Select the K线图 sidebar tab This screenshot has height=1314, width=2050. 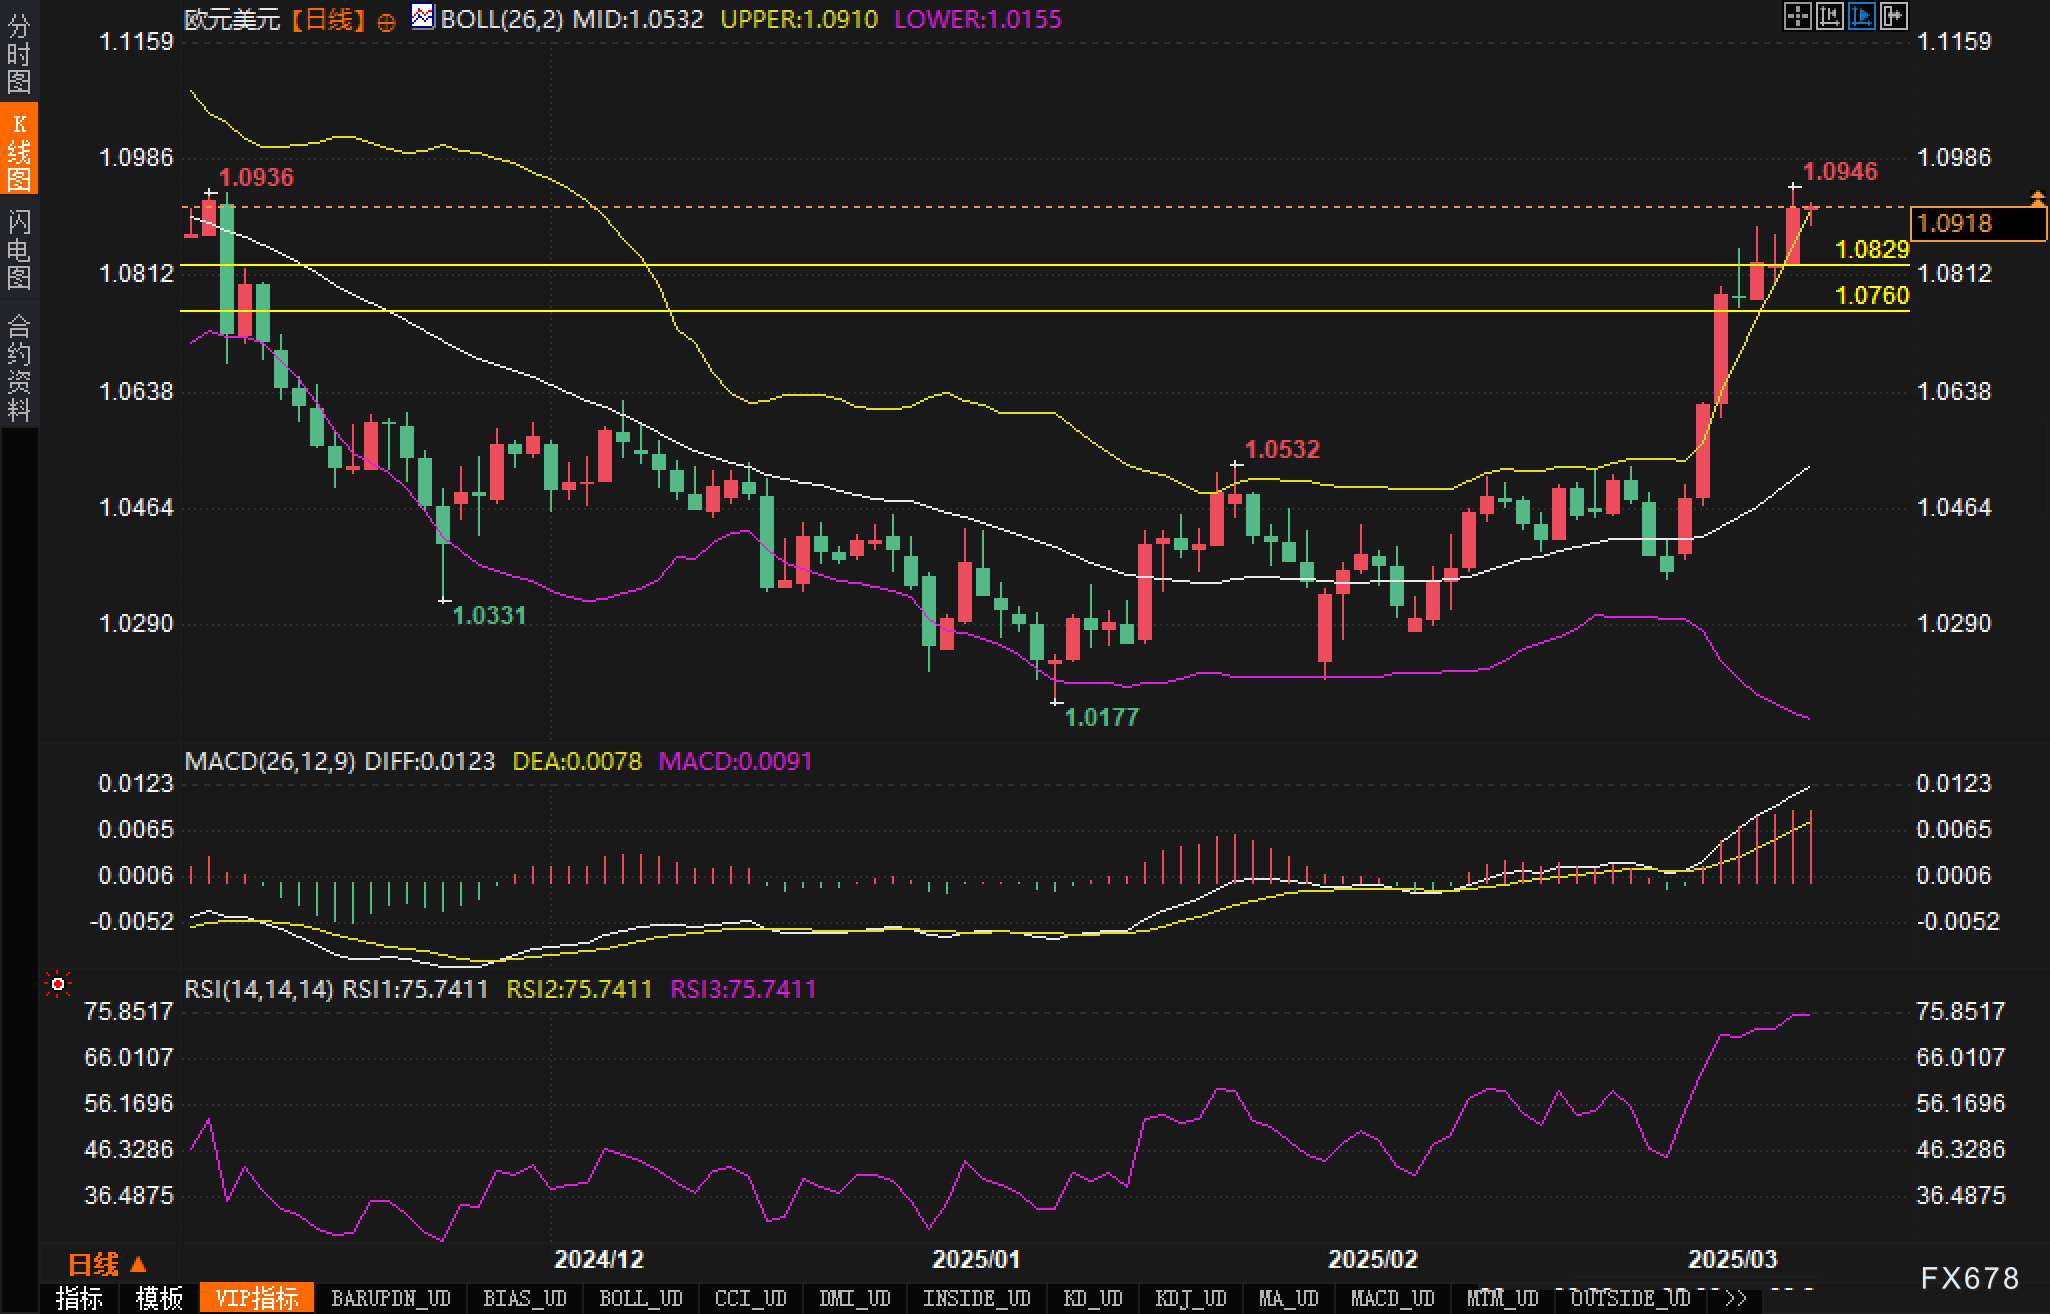(18, 150)
